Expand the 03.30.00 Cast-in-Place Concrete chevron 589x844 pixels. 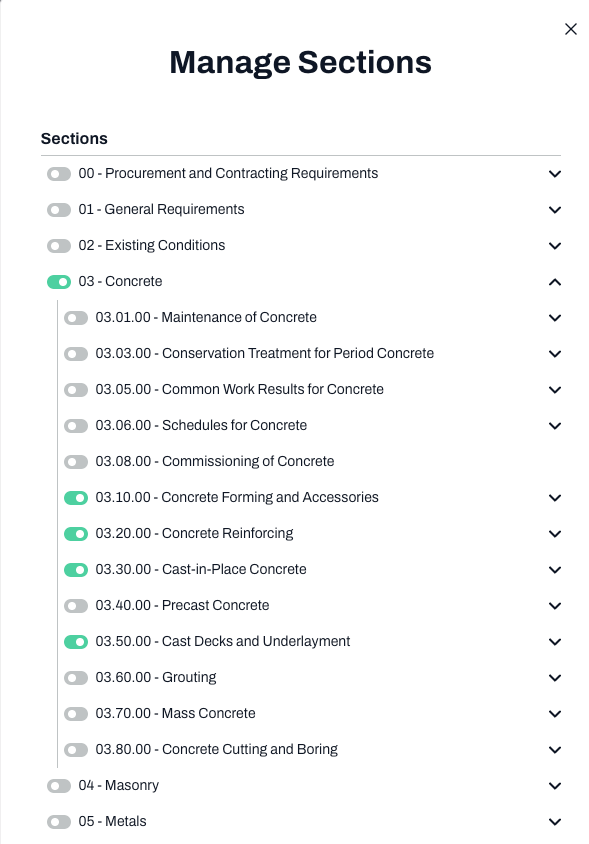555,570
